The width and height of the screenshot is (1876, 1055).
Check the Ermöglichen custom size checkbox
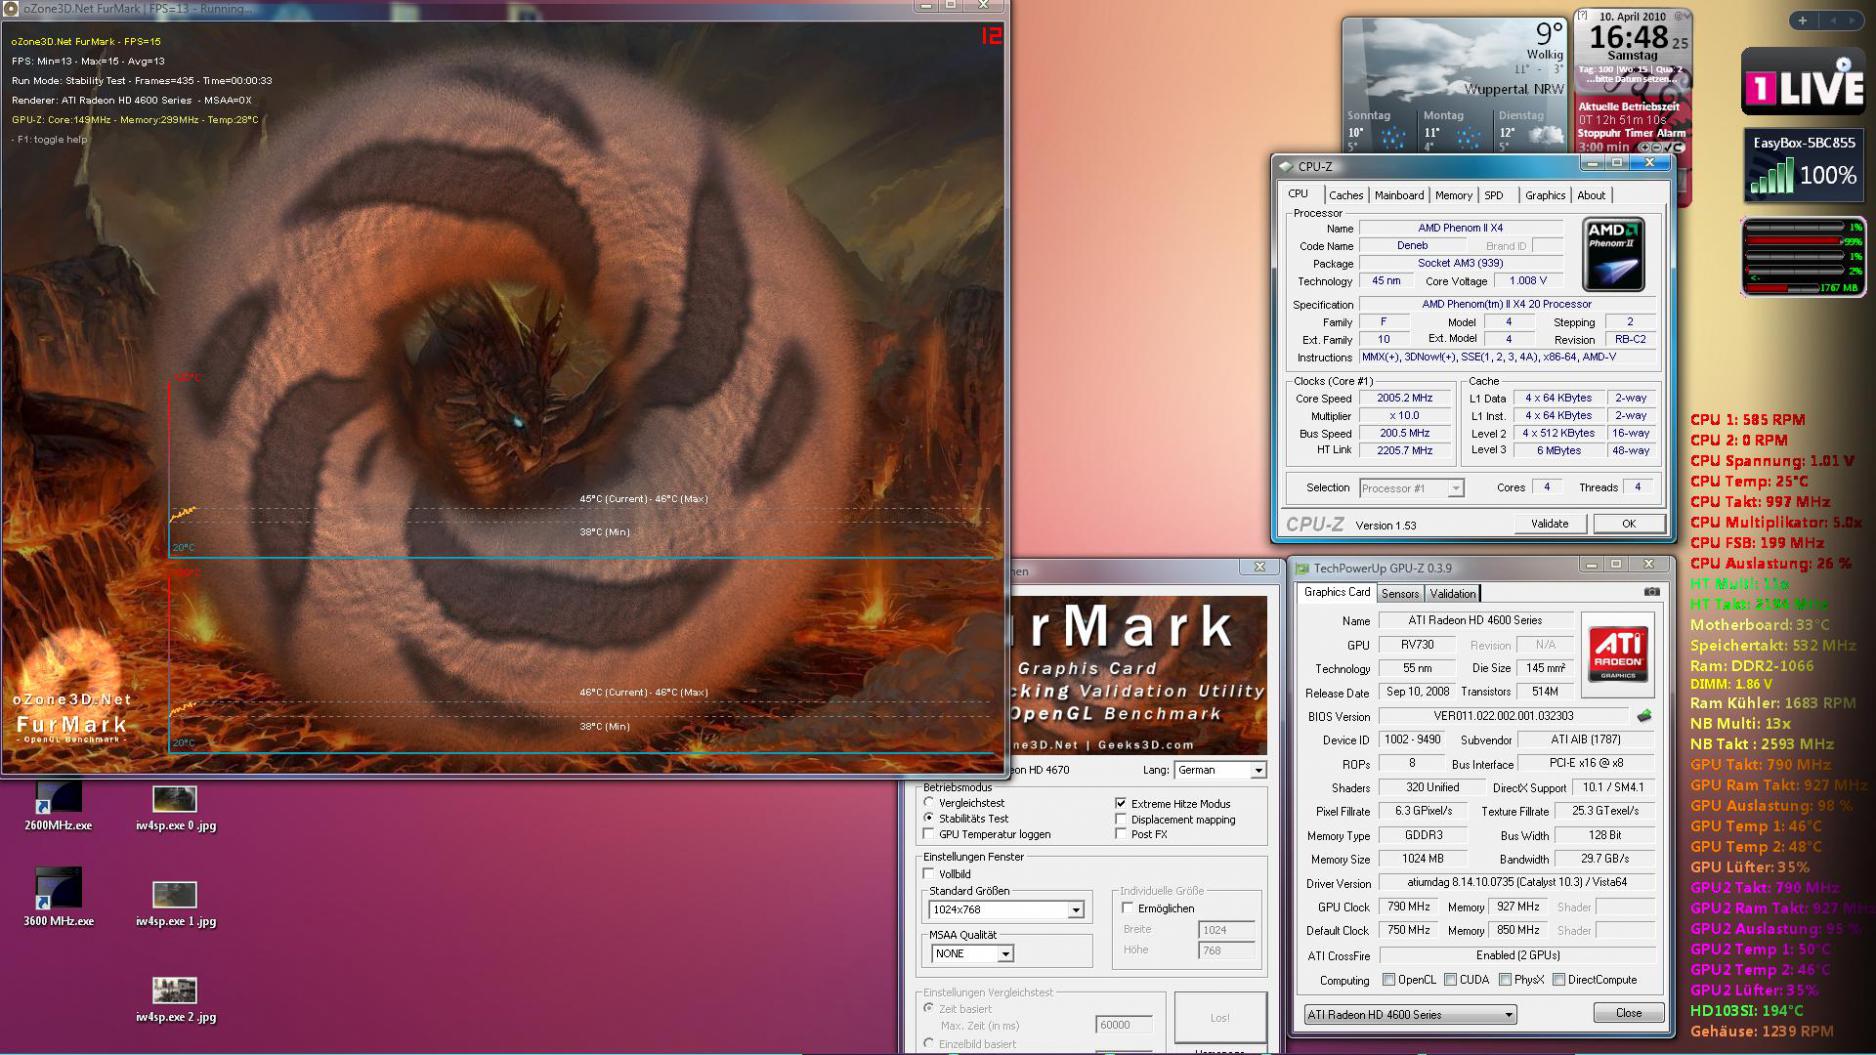(1127, 908)
